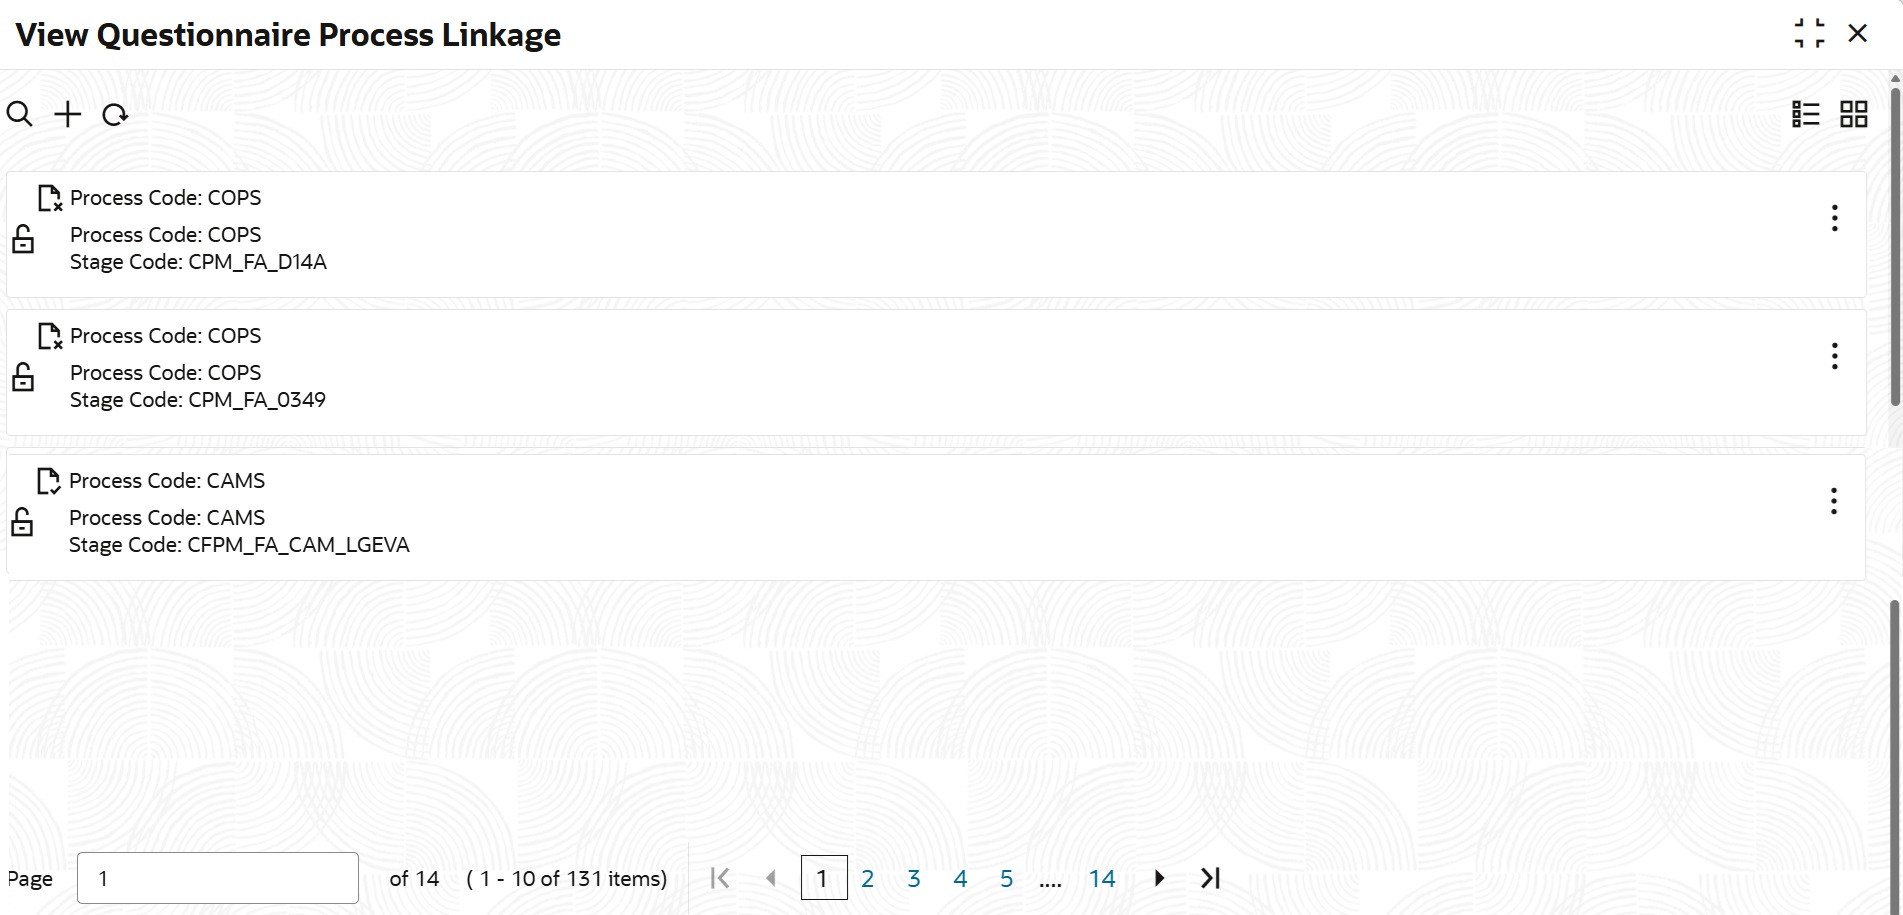Image resolution: width=1903 pixels, height=915 pixels.
Task: Click unauthorized document icon on first COPS record
Action: [49, 198]
